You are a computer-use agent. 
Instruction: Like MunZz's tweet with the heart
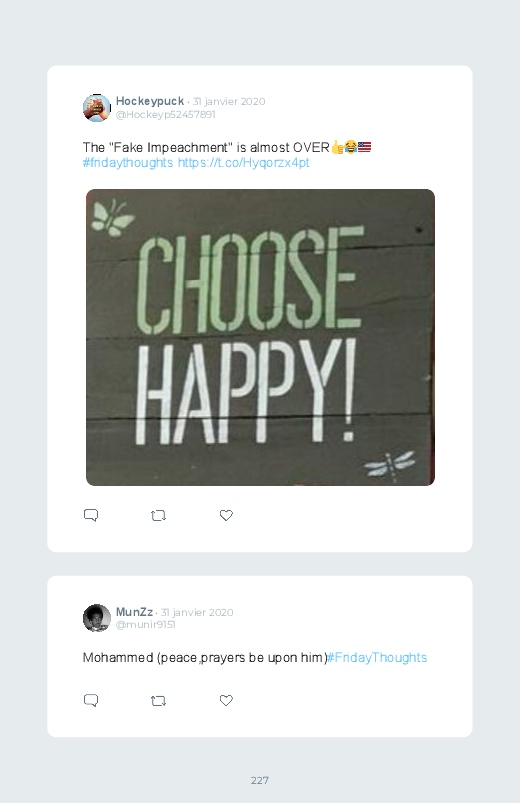(x=226, y=701)
